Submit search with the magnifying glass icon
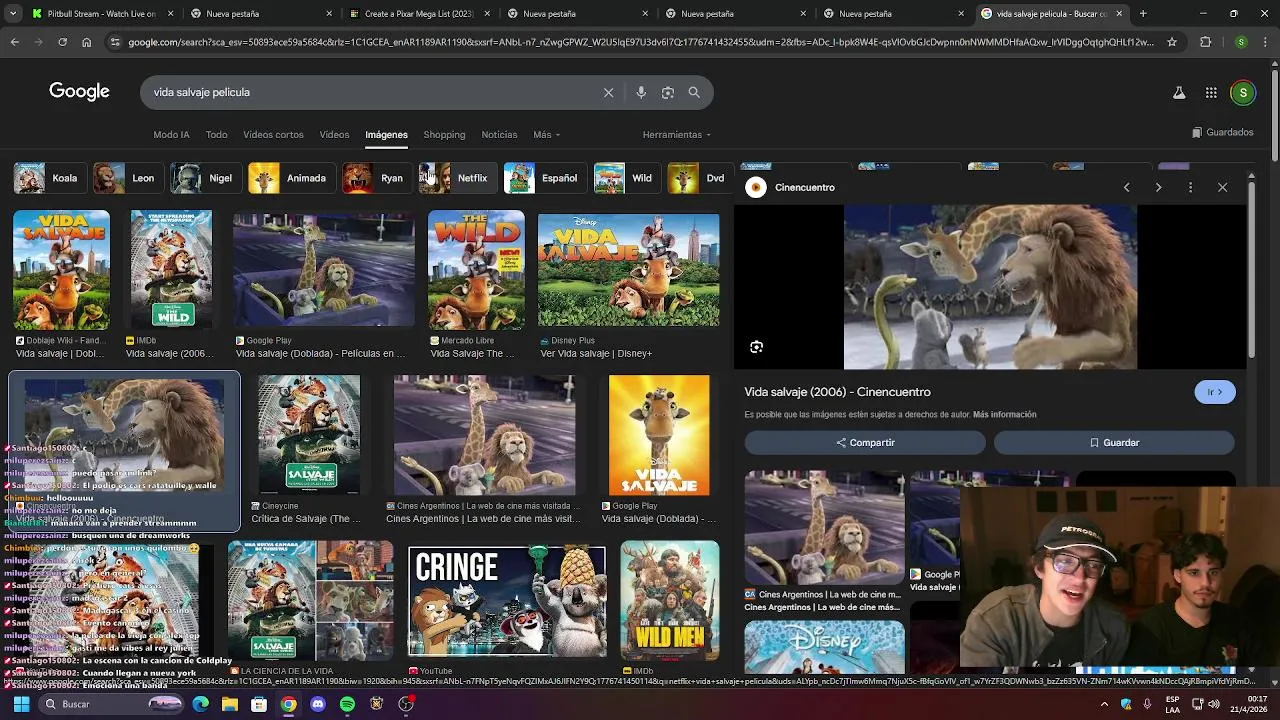 point(694,92)
